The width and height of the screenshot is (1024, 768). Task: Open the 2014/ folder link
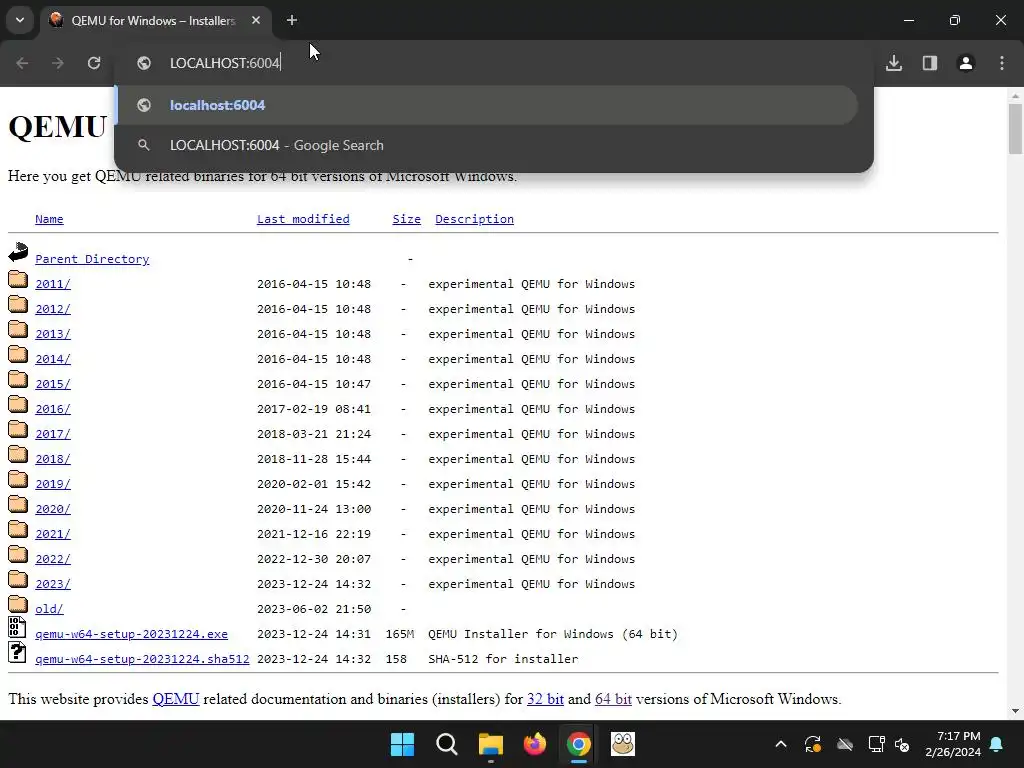pyautogui.click(x=53, y=359)
